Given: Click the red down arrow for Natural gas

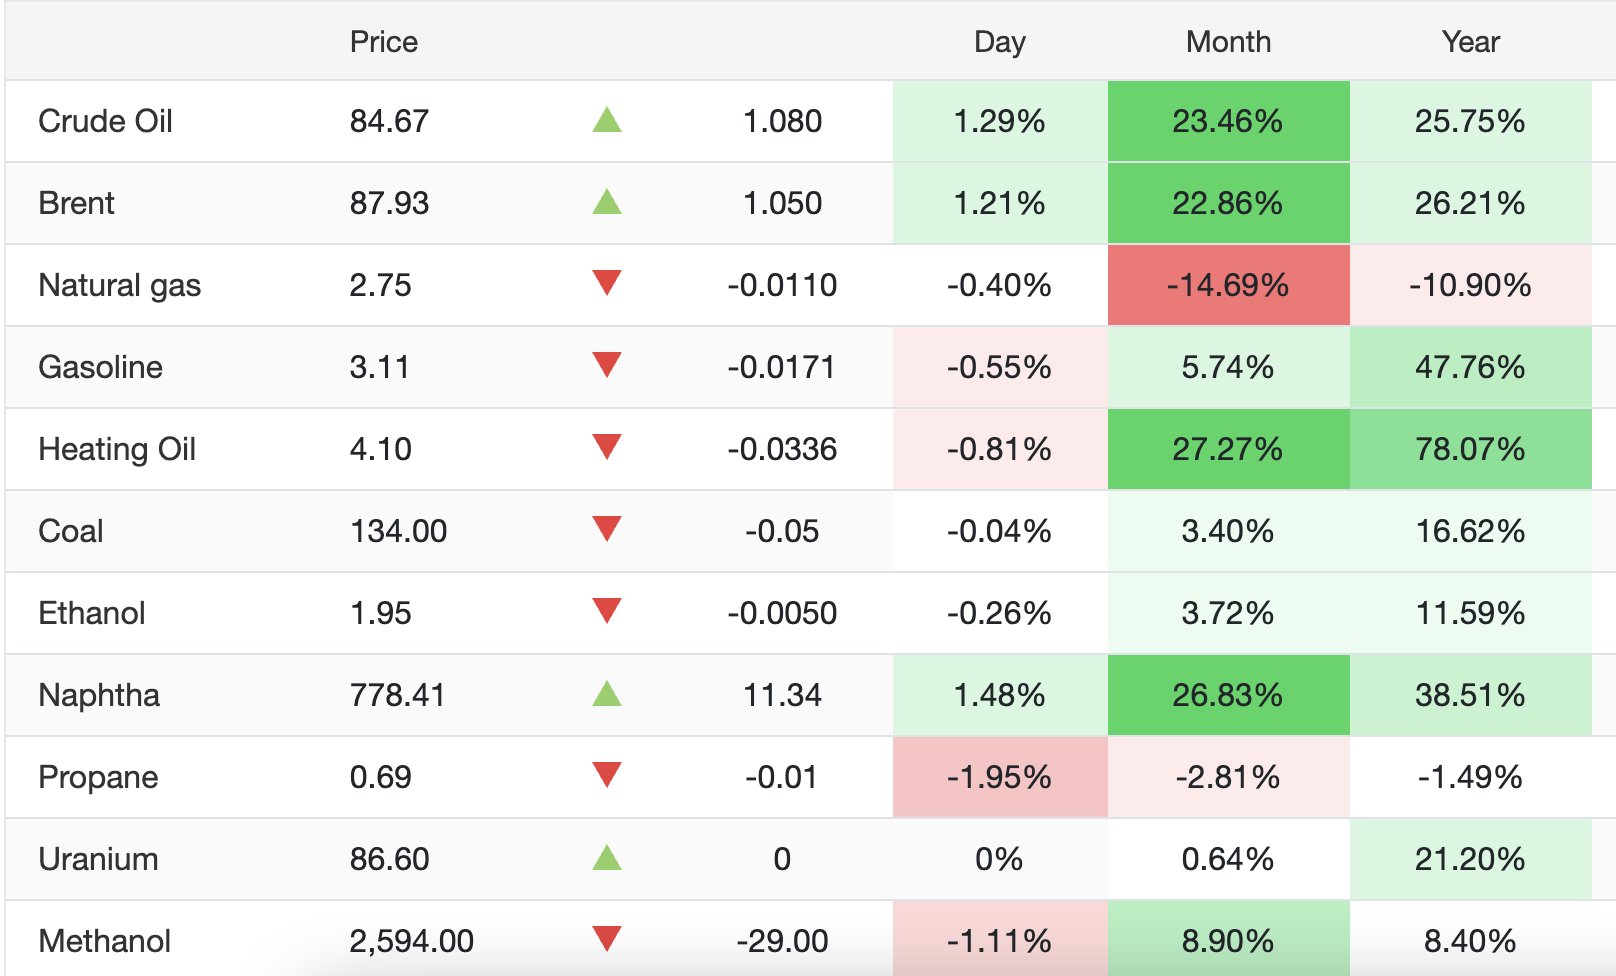Looking at the screenshot, I should [607, 283].
